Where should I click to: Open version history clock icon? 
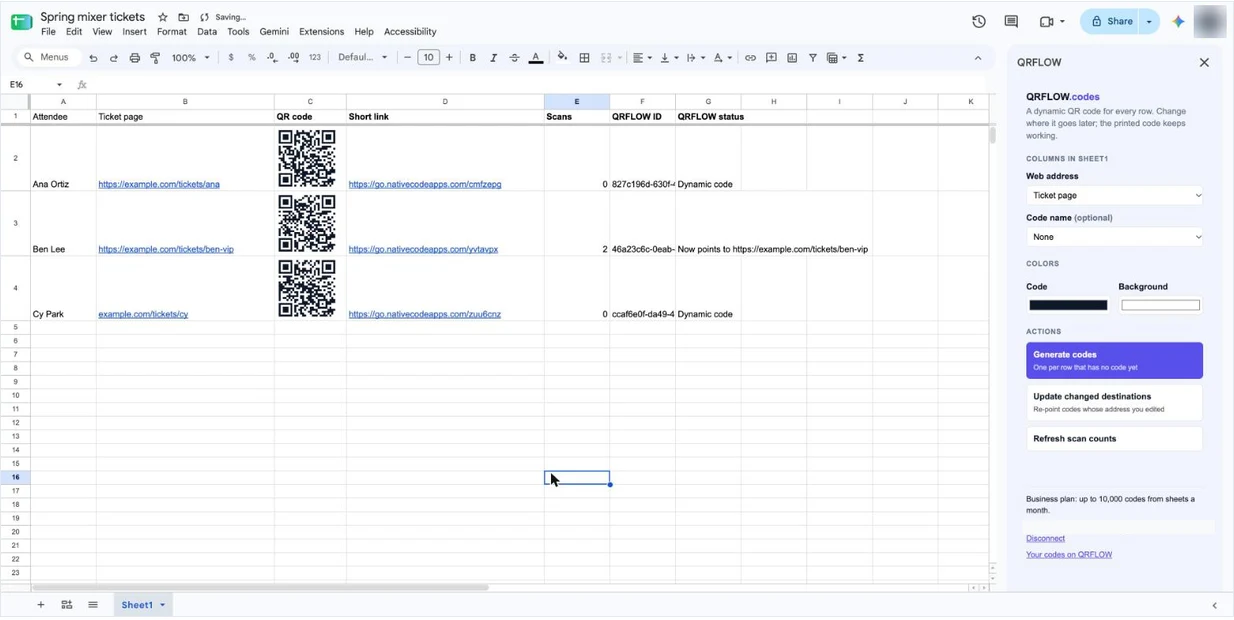coord(979,21)
